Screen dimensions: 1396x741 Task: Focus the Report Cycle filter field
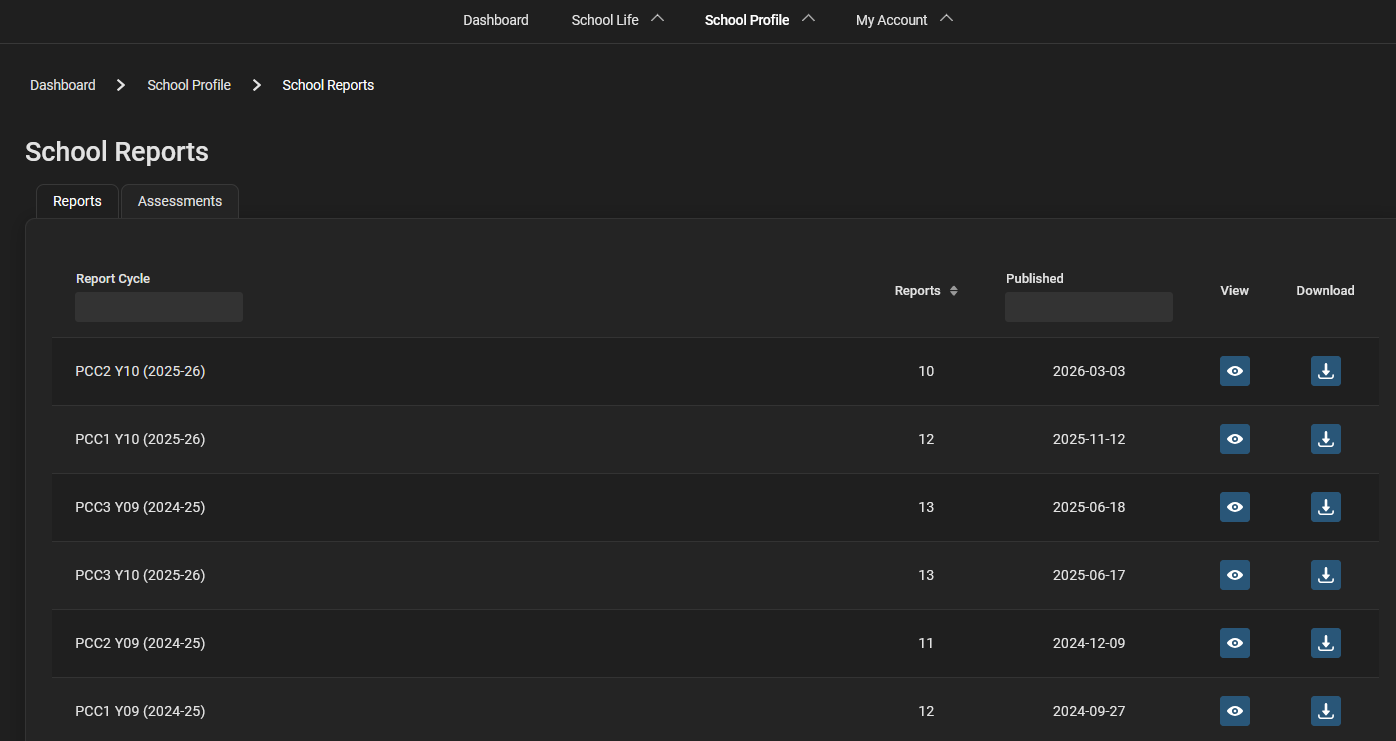[159, 307]
